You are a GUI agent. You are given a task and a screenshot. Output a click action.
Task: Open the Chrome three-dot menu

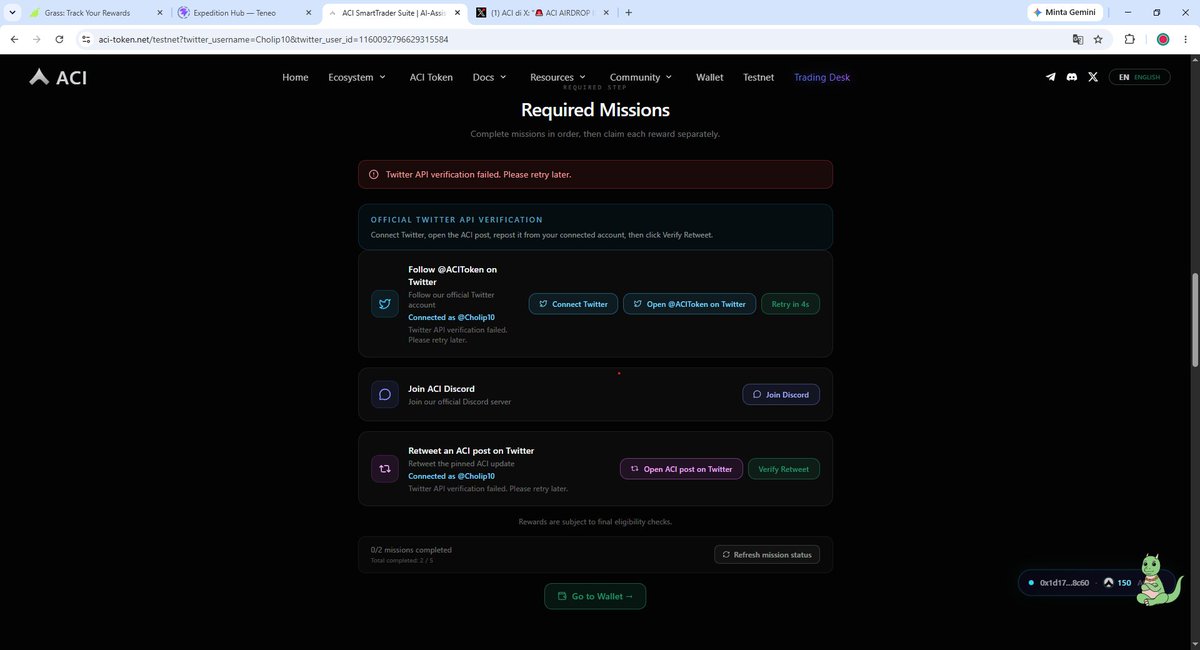(1187, 39)
